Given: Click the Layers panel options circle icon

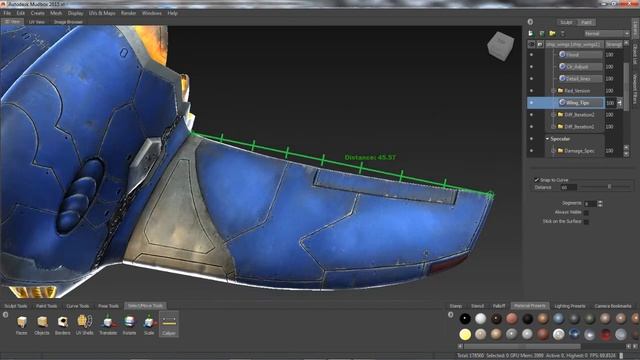Looking at the screenshot, I should [x=530, y=22].
